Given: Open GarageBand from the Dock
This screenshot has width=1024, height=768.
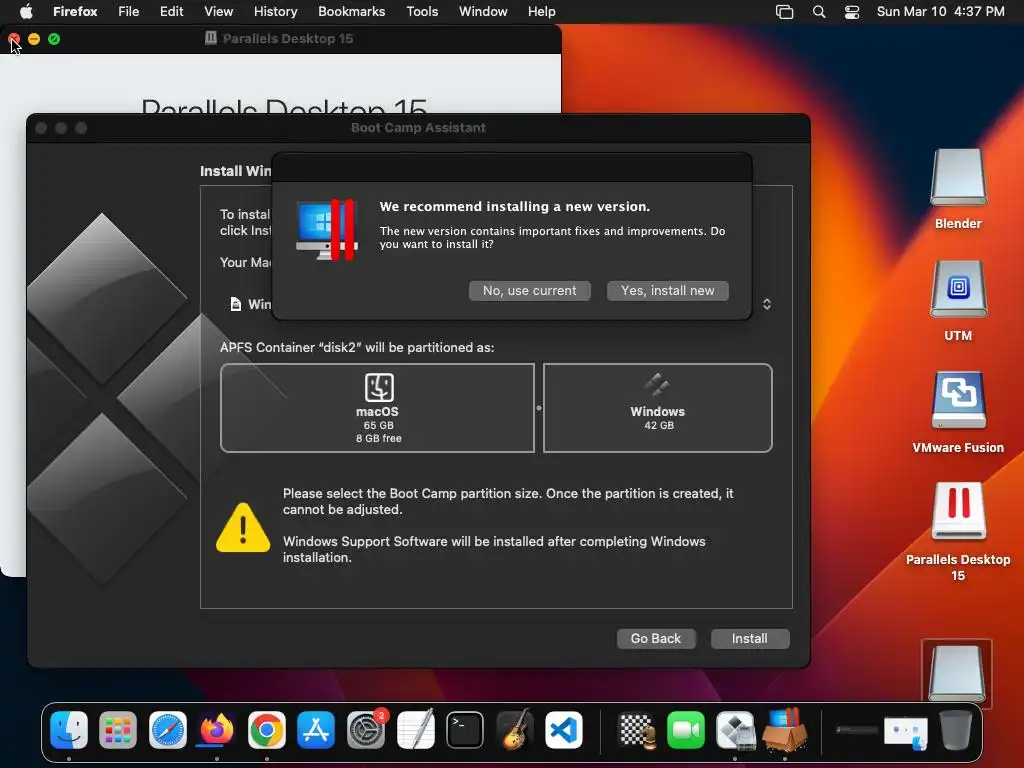Looking at the screenshot, I should coord(515,729).
